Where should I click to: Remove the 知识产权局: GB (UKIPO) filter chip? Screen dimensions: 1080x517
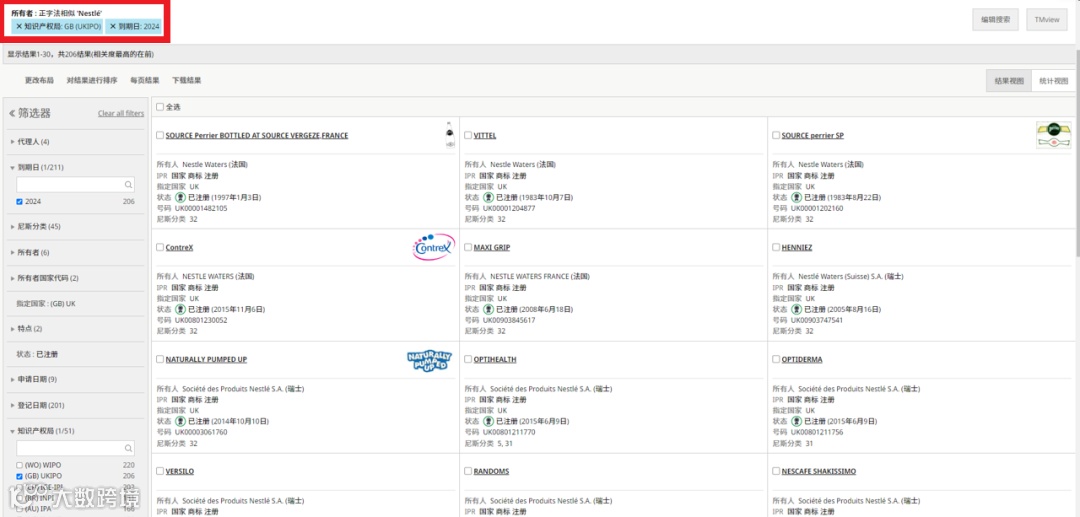19,26
